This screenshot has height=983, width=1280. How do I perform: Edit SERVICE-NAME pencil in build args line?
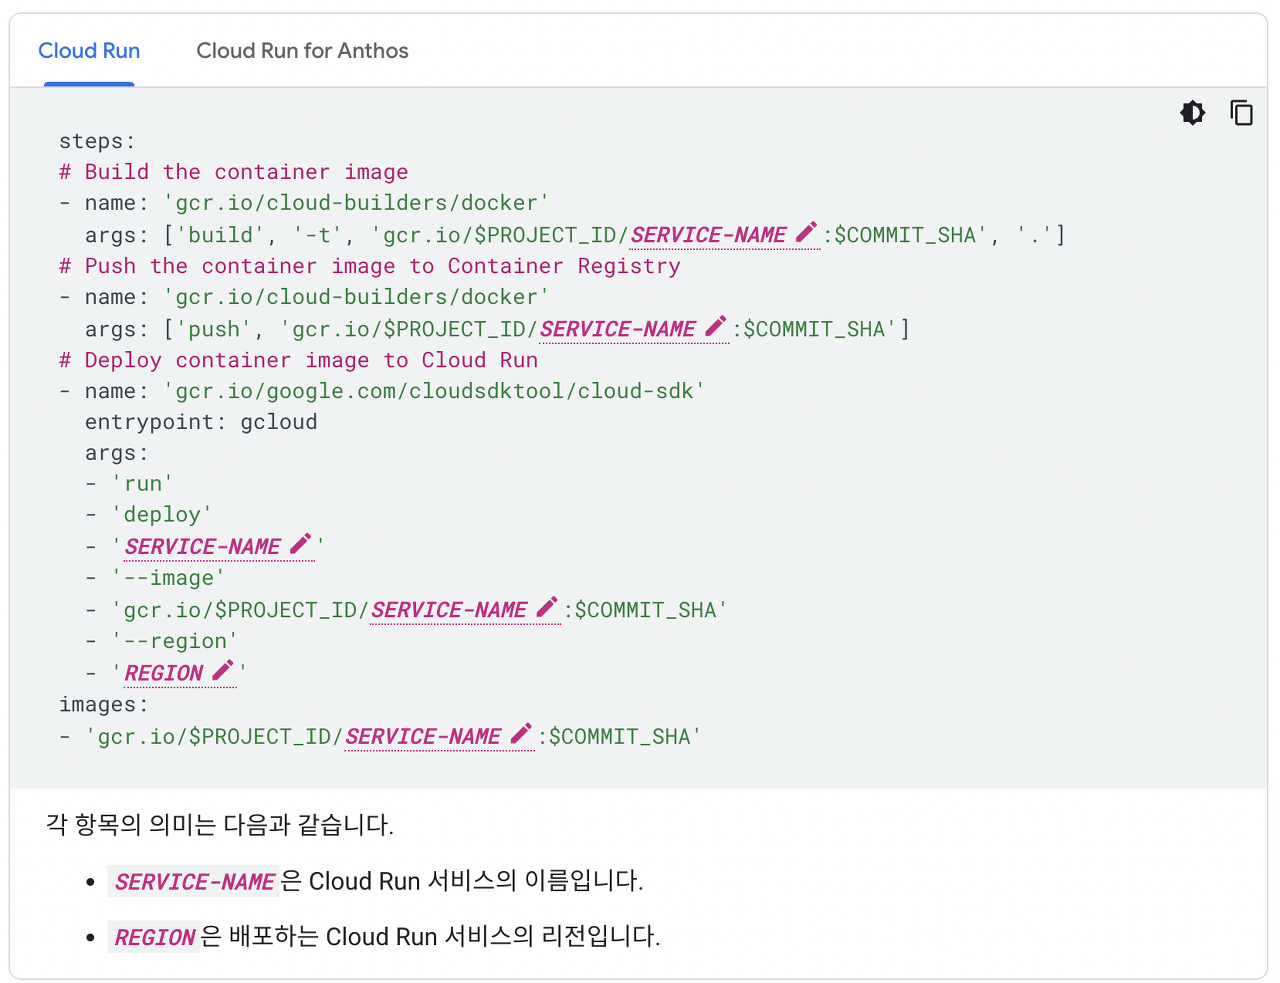(x=807, y=233)
